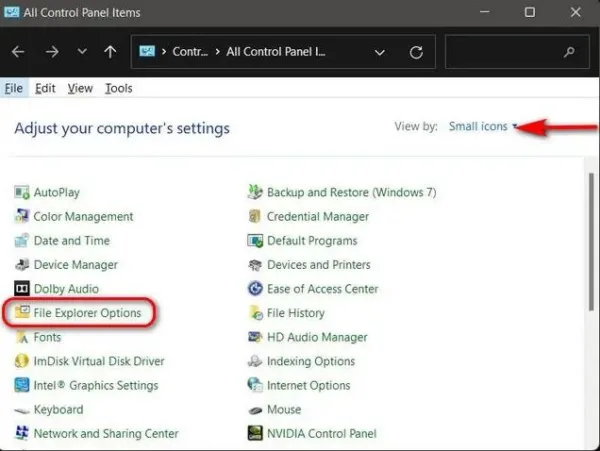The height and width of the screenshot is (451, 600).
Task: Open the Credential Manager icon
Action: 255,217
